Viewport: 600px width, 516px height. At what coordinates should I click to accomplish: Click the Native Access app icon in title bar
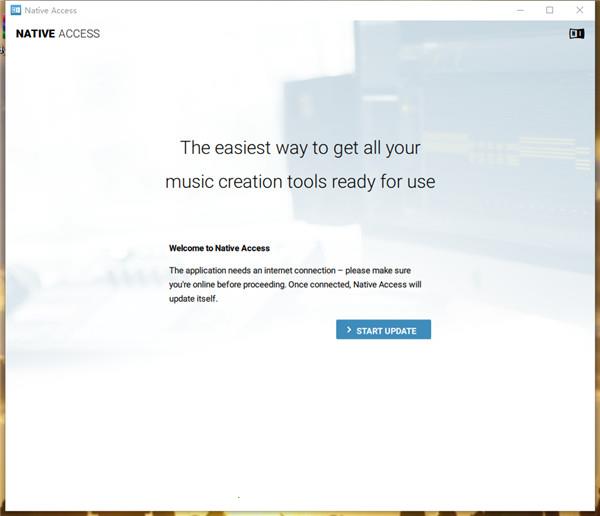16,10
